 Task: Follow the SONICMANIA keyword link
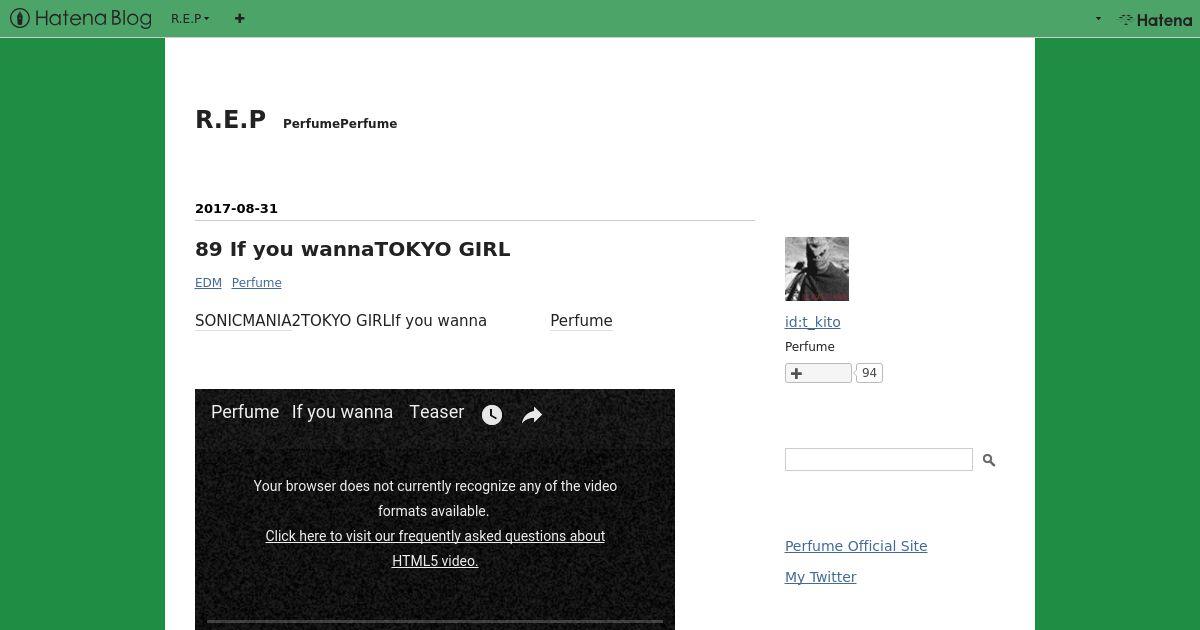(x=243, y=321)
